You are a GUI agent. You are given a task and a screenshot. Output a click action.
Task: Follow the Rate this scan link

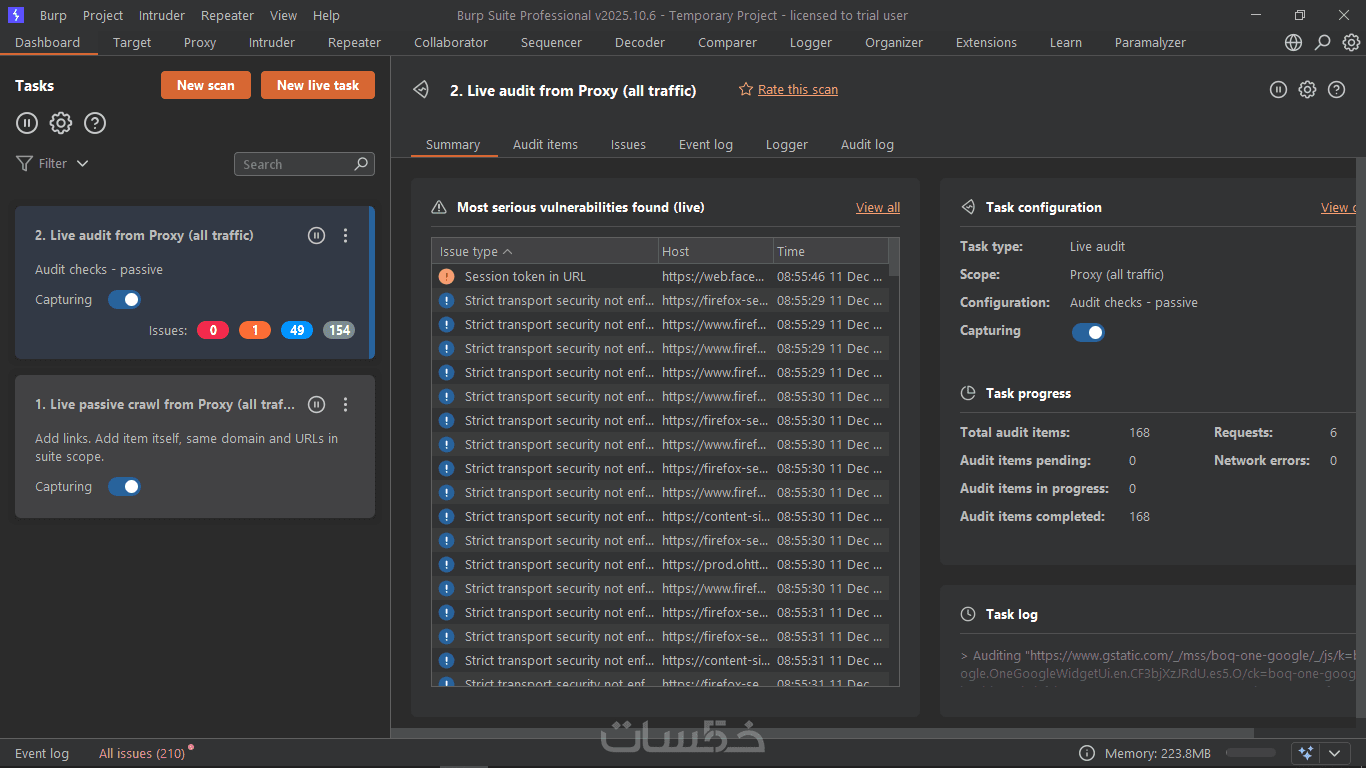click(798, 89)
